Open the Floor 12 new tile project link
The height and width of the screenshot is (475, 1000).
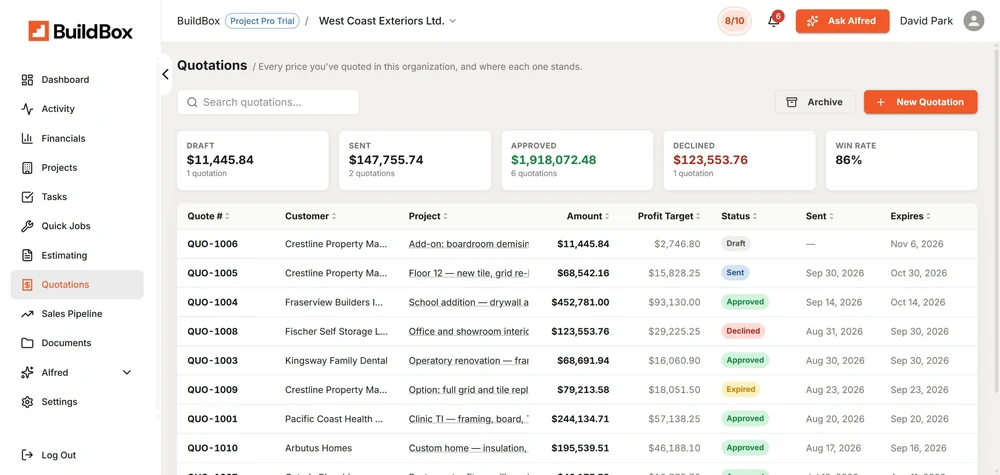(469, 273)
